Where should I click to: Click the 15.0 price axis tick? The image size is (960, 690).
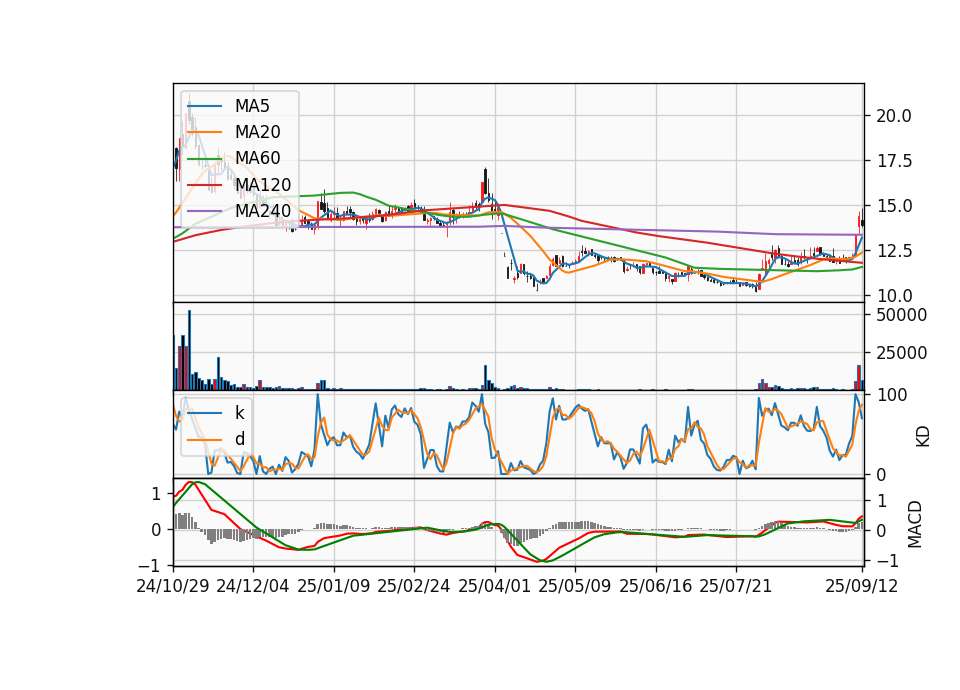click(894, 206)
